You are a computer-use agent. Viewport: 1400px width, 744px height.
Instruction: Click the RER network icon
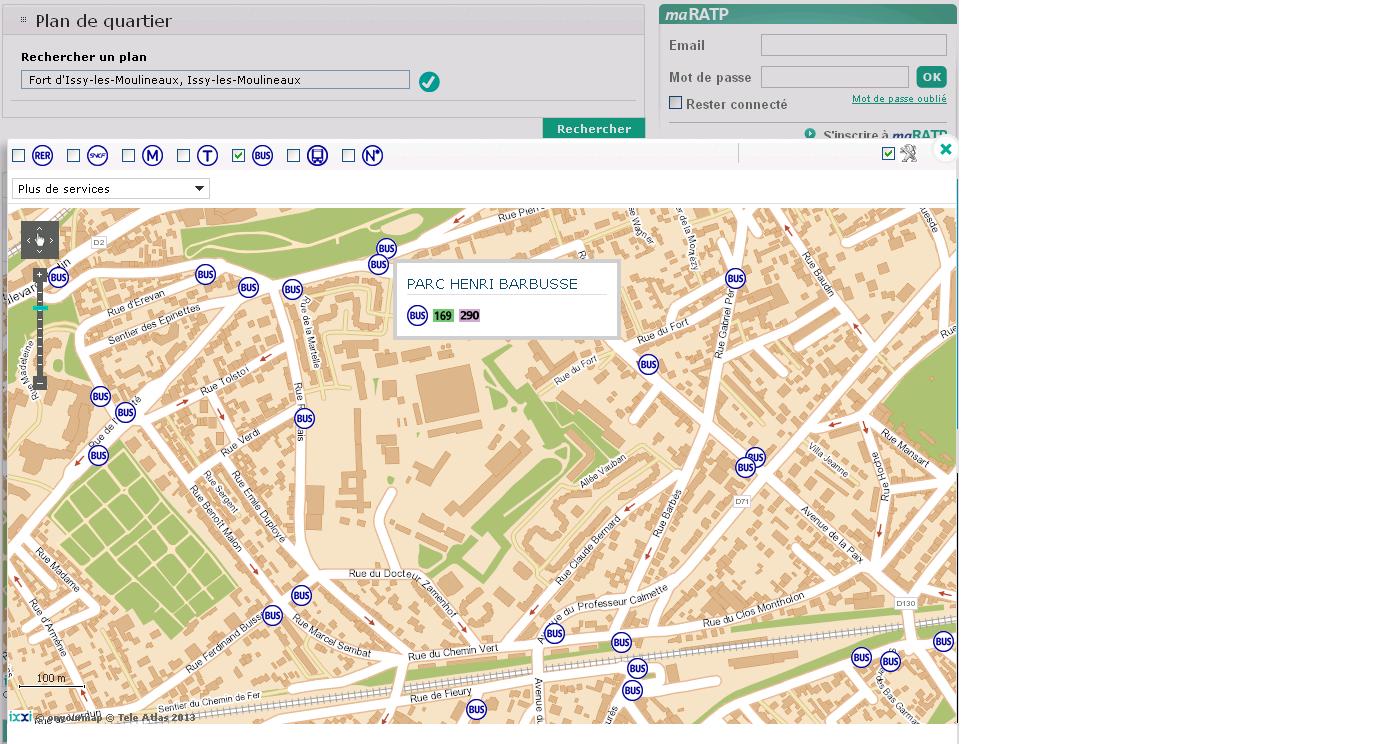[x=42, y=155]
